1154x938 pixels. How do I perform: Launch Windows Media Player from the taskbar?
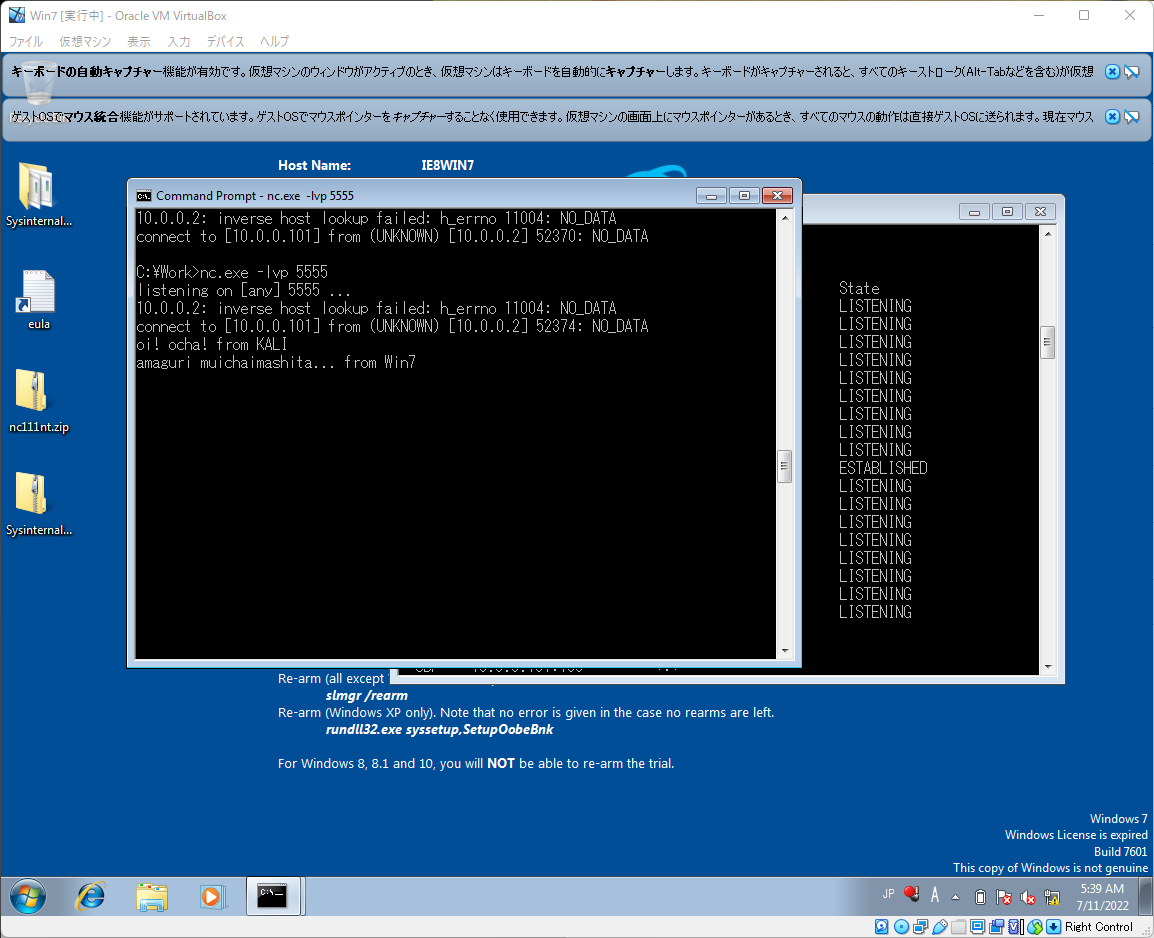click(x=212, y=896)
